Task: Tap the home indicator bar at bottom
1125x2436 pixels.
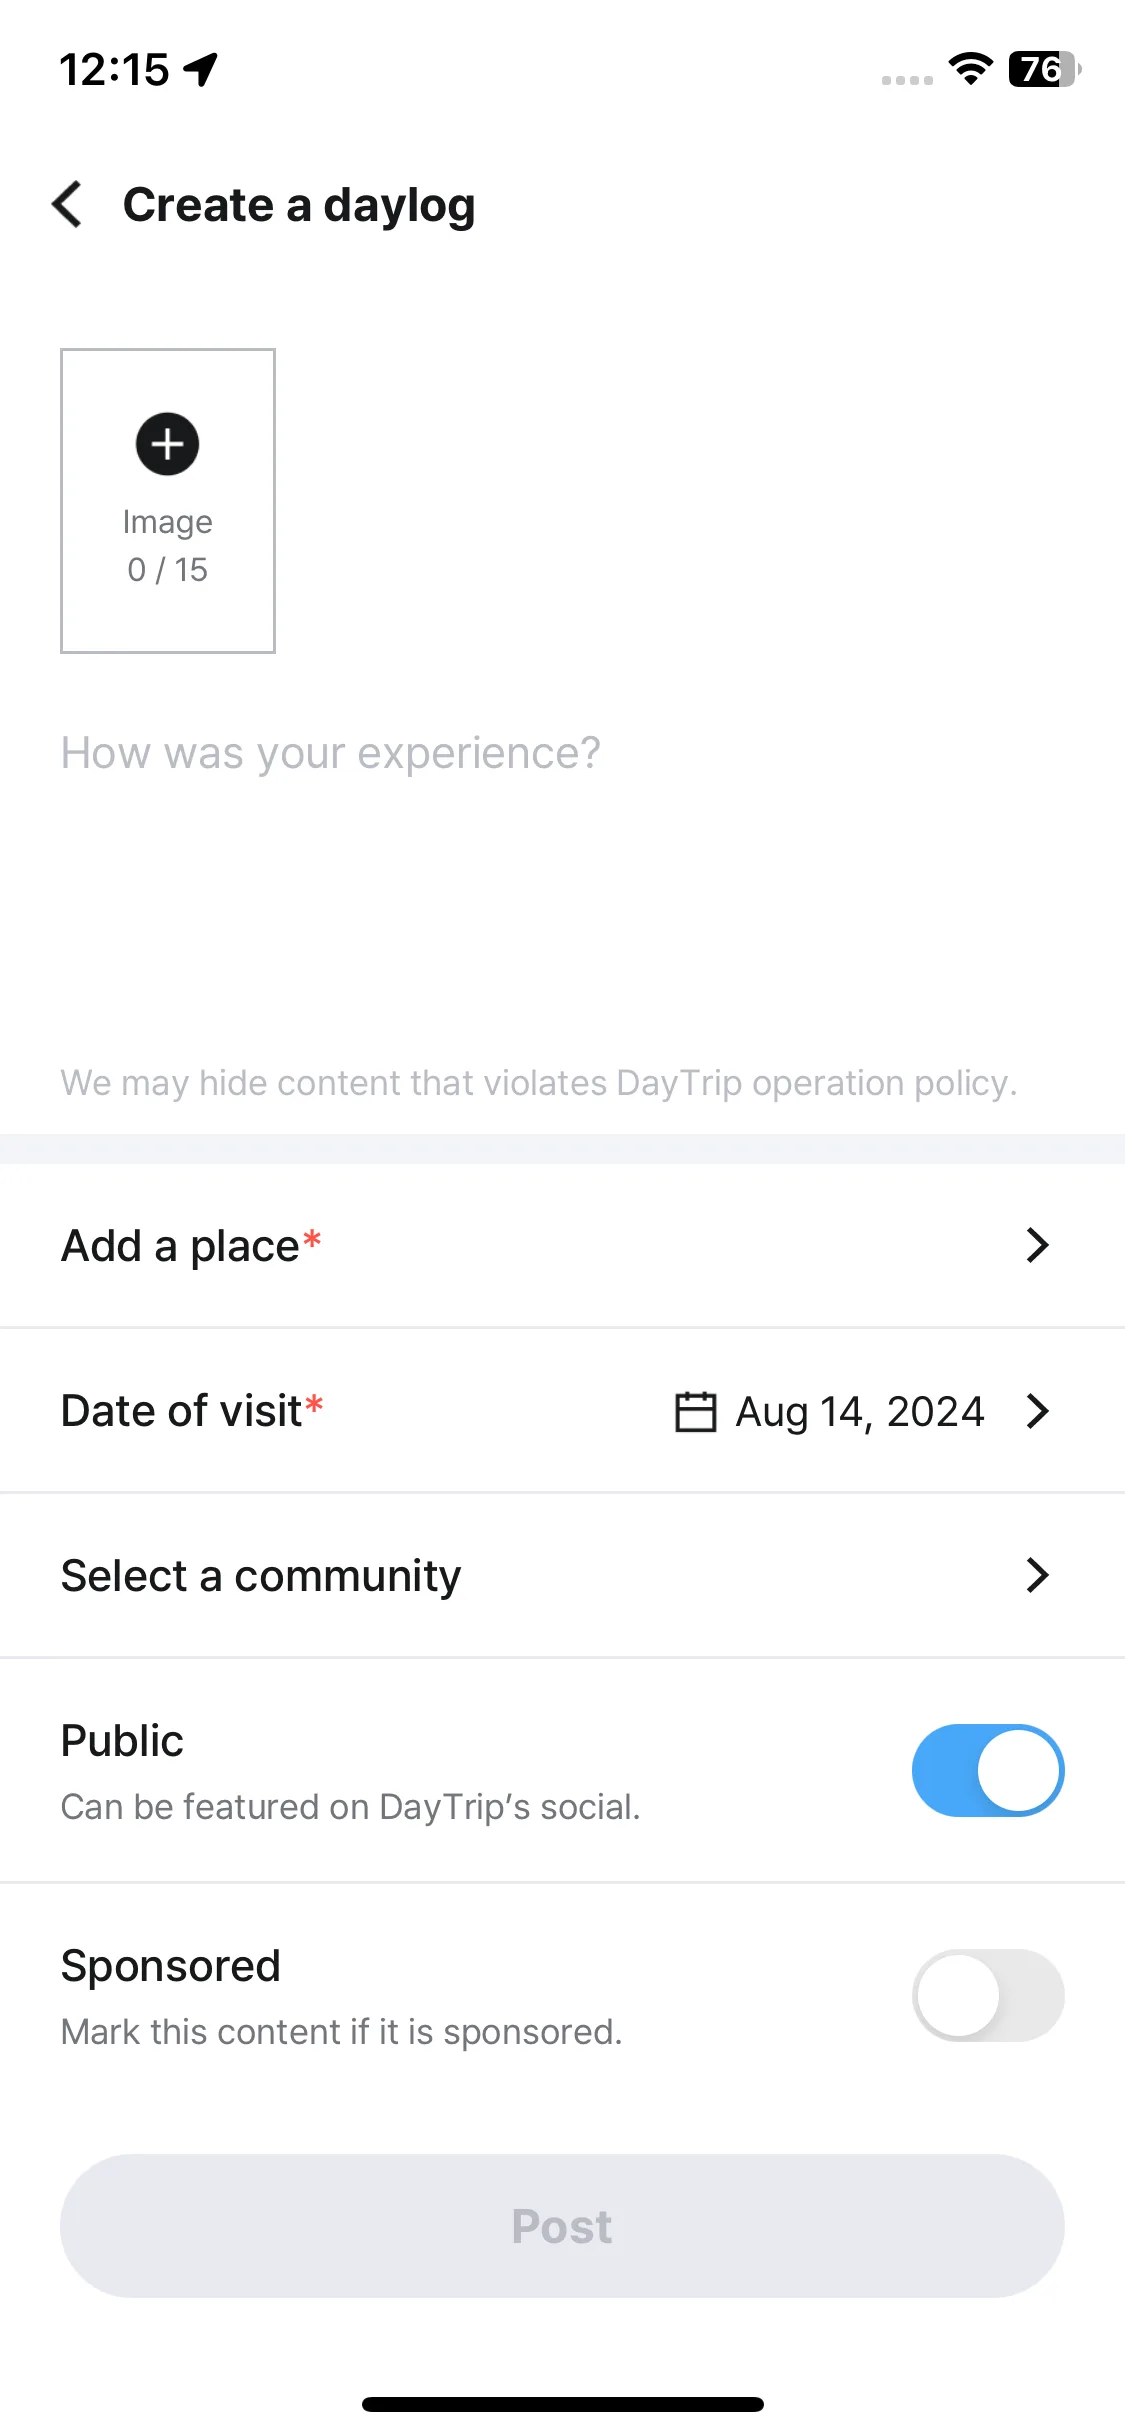Action: point(562,2404)
